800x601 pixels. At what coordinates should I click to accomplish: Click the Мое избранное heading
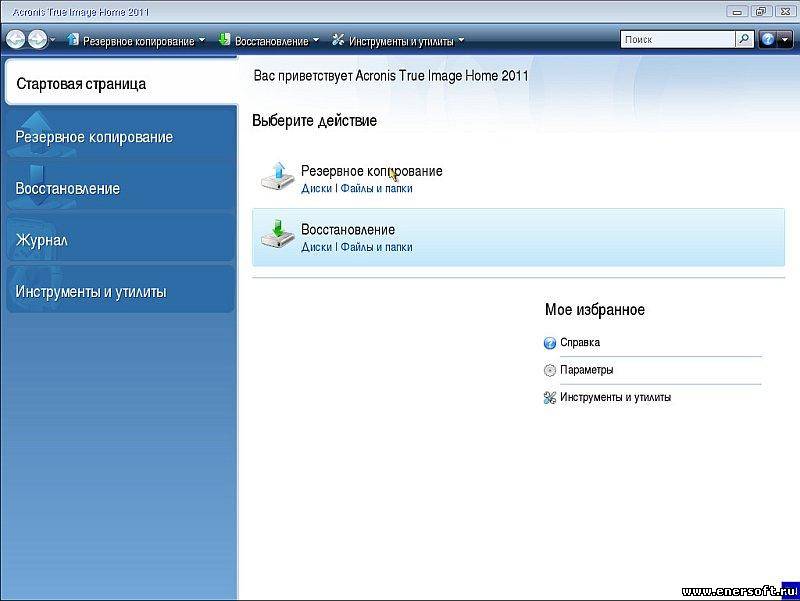(595, 309)
